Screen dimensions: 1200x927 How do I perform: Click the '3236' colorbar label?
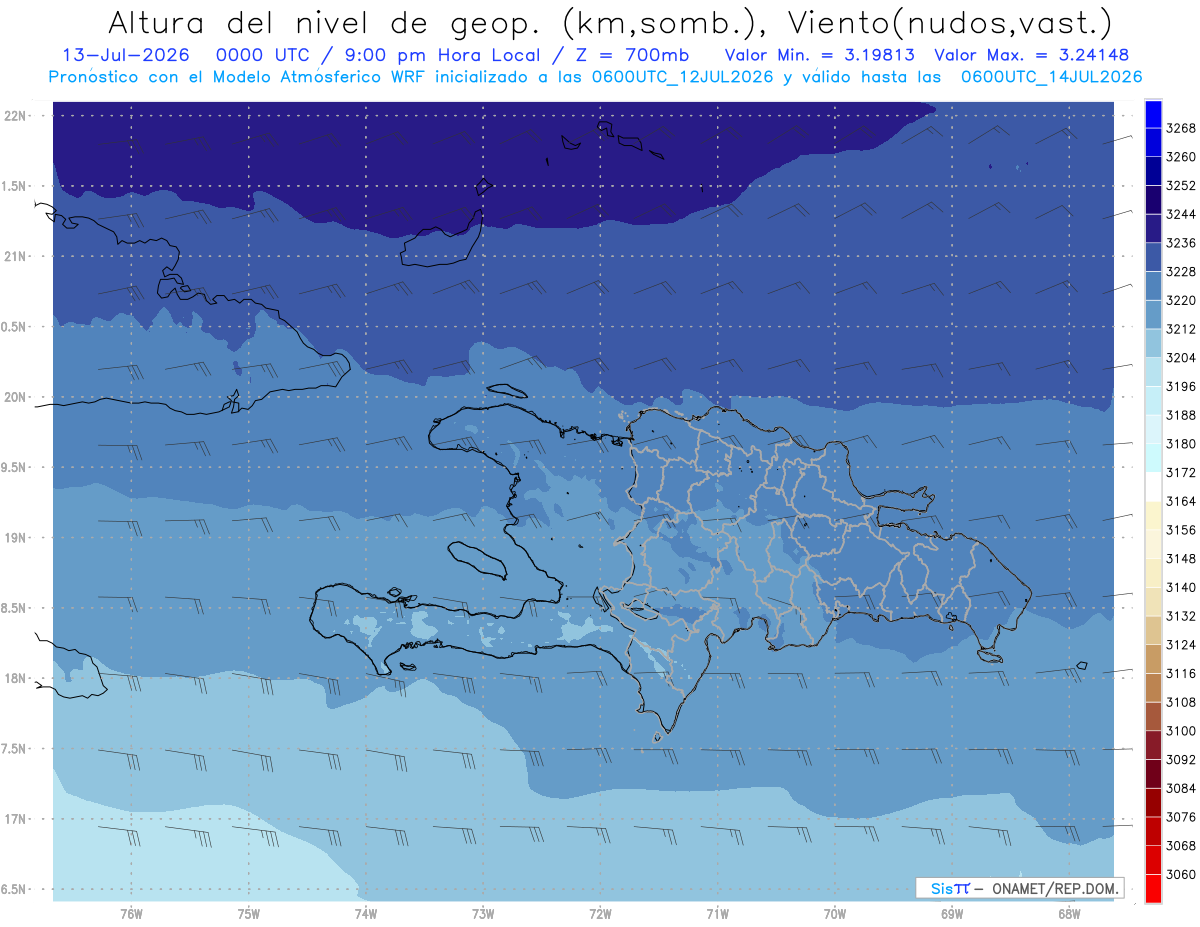(x=1181, y=243)
